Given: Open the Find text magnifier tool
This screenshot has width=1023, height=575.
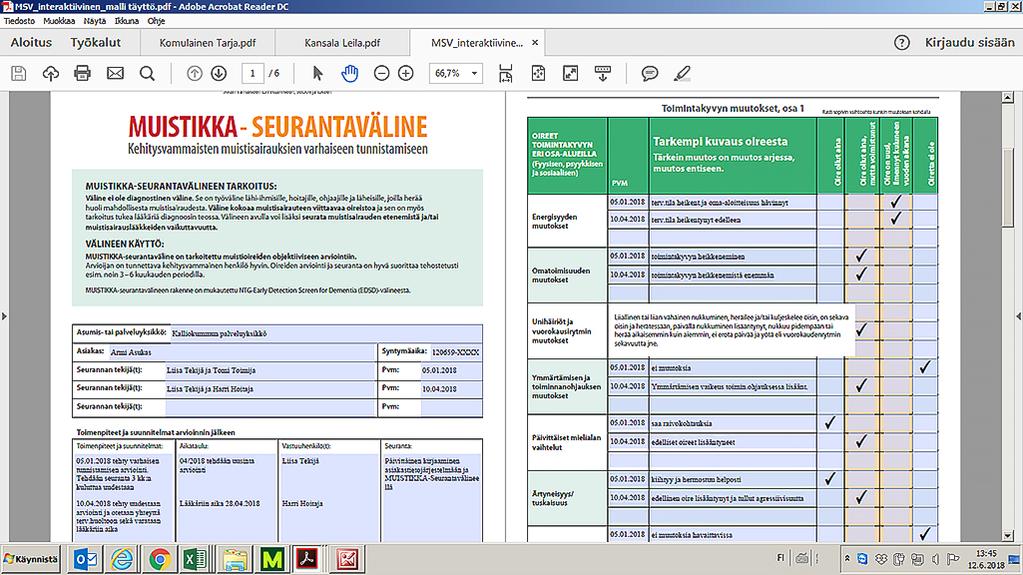Looking at the screenshot, I should (147, 74).
